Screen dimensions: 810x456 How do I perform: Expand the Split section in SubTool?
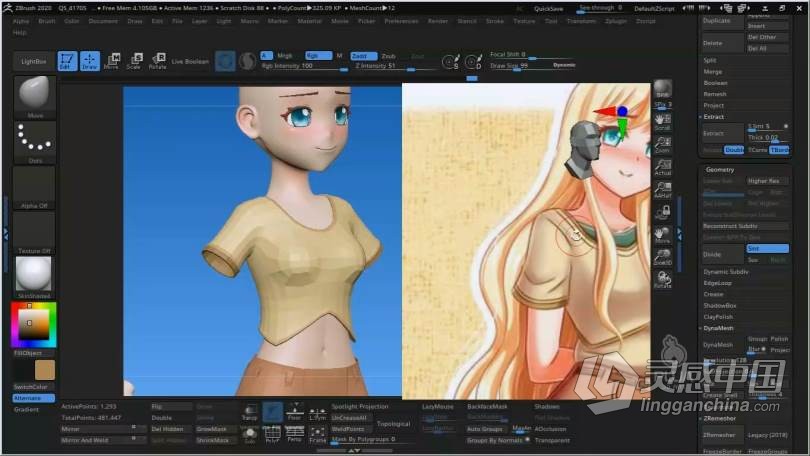pos(710,60)
